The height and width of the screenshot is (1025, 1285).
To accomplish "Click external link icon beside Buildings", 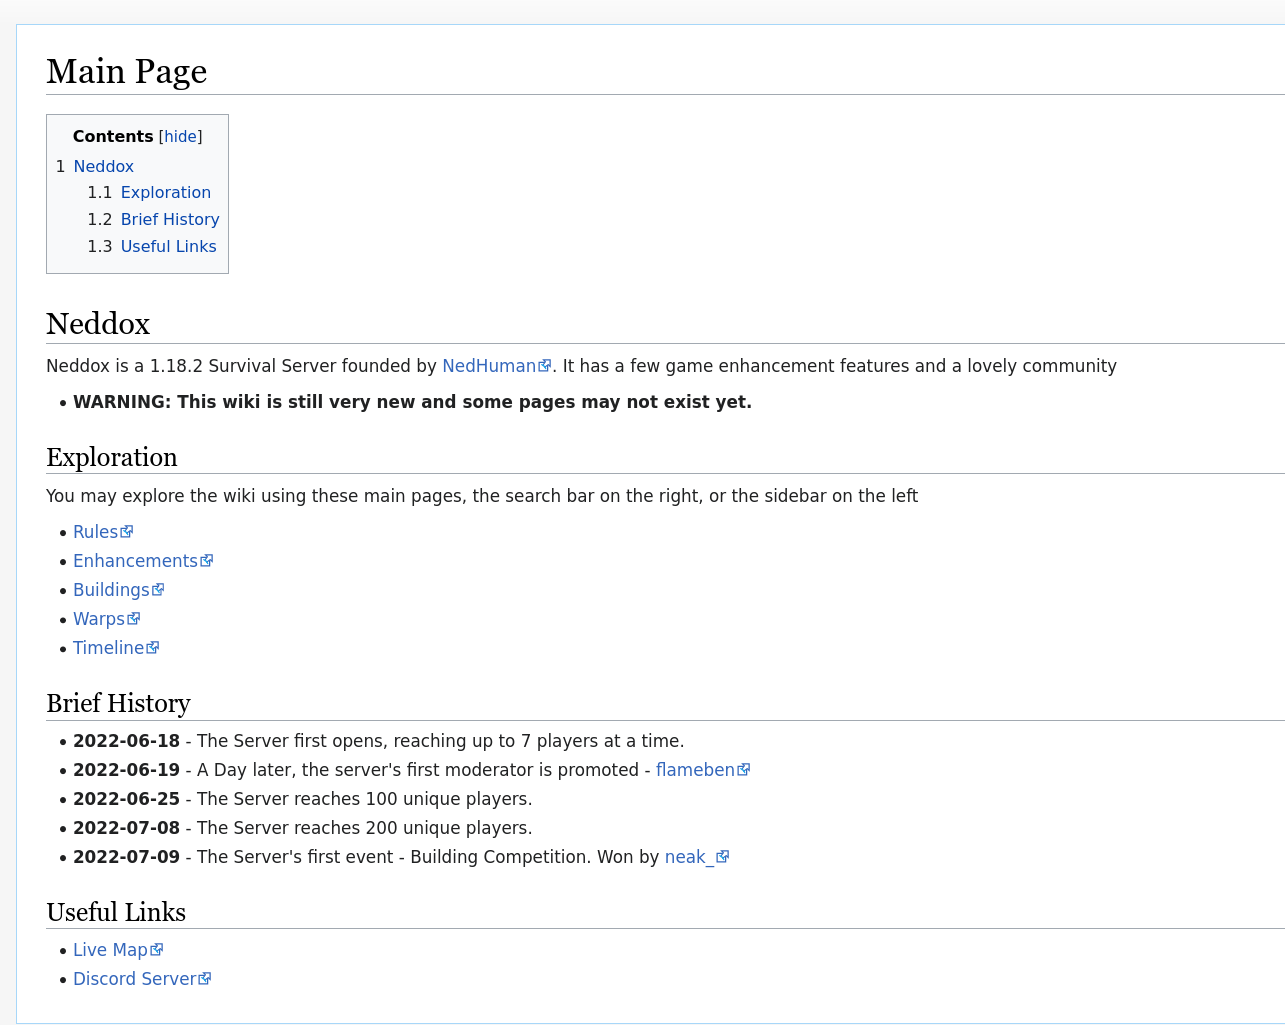I will click(158, 590).
